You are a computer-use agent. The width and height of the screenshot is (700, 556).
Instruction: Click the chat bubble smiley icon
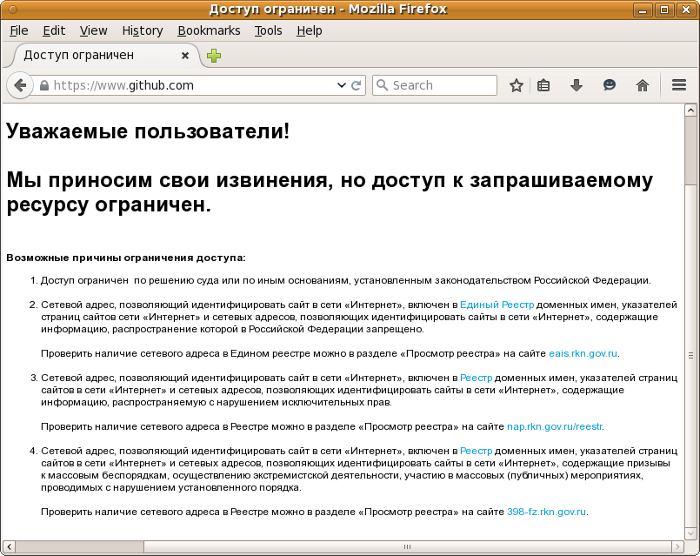point(609,86)
